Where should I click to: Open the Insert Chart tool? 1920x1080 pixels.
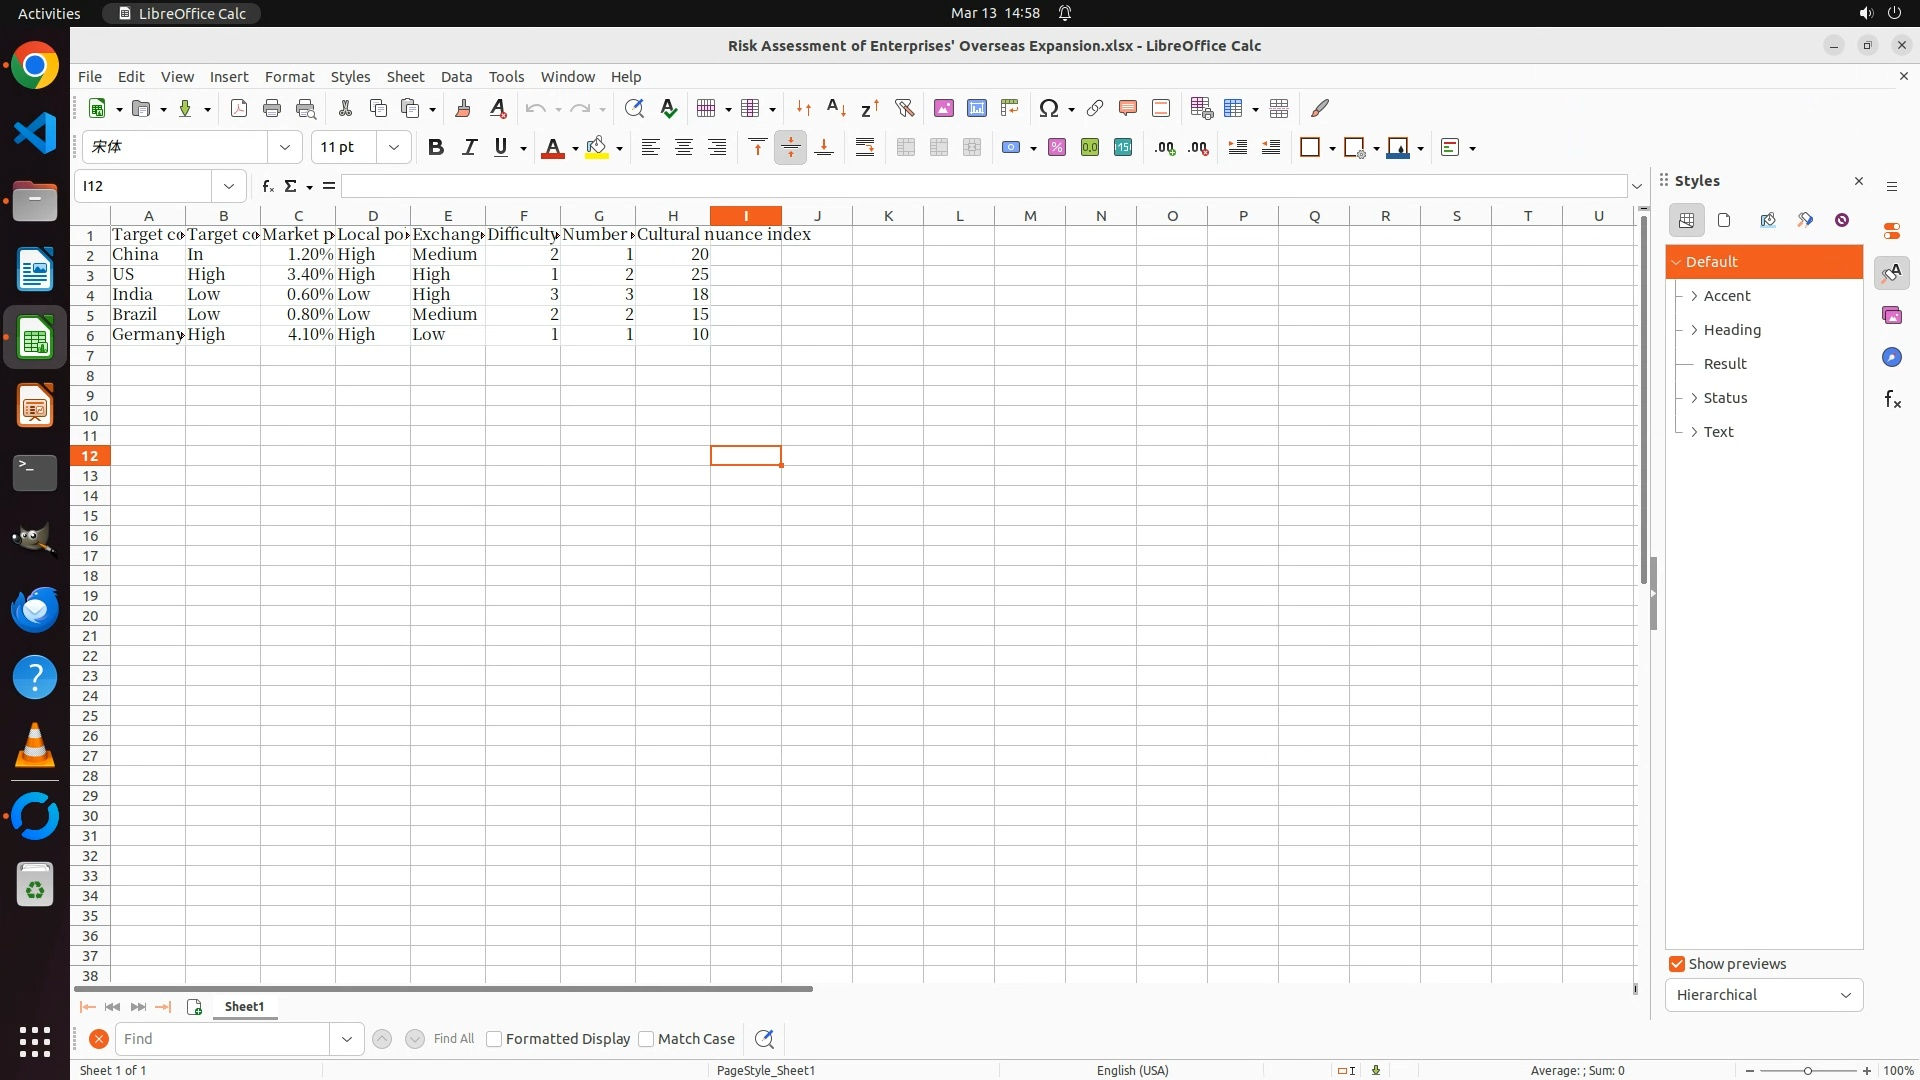pyautogui.click(x=976, y=108)
